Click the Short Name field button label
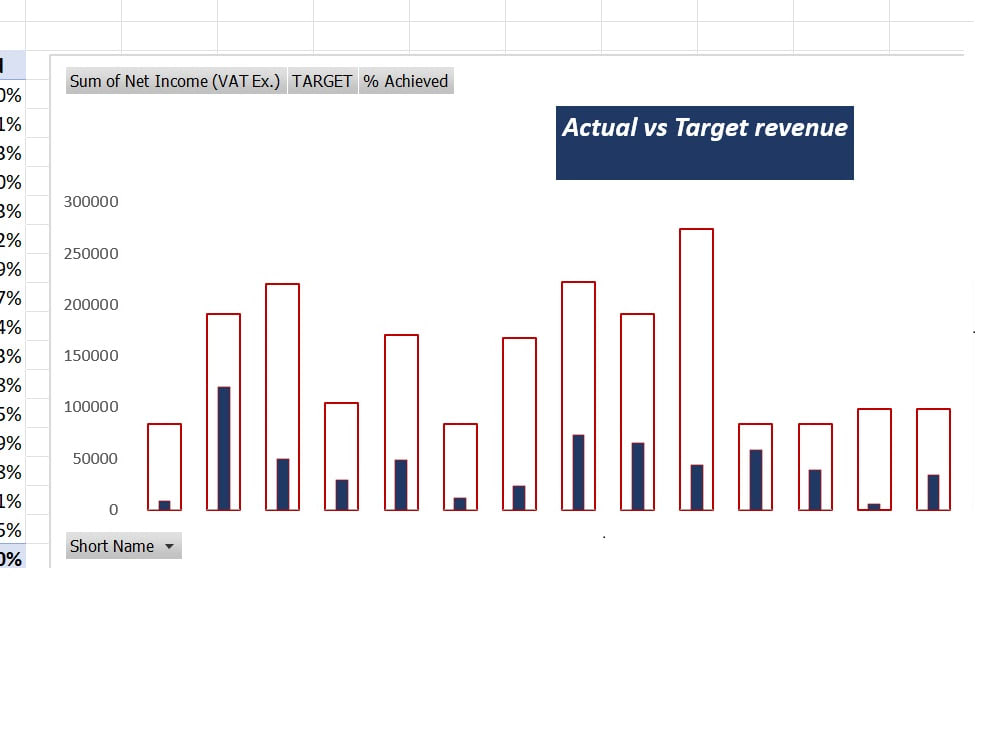 (110, 546)
